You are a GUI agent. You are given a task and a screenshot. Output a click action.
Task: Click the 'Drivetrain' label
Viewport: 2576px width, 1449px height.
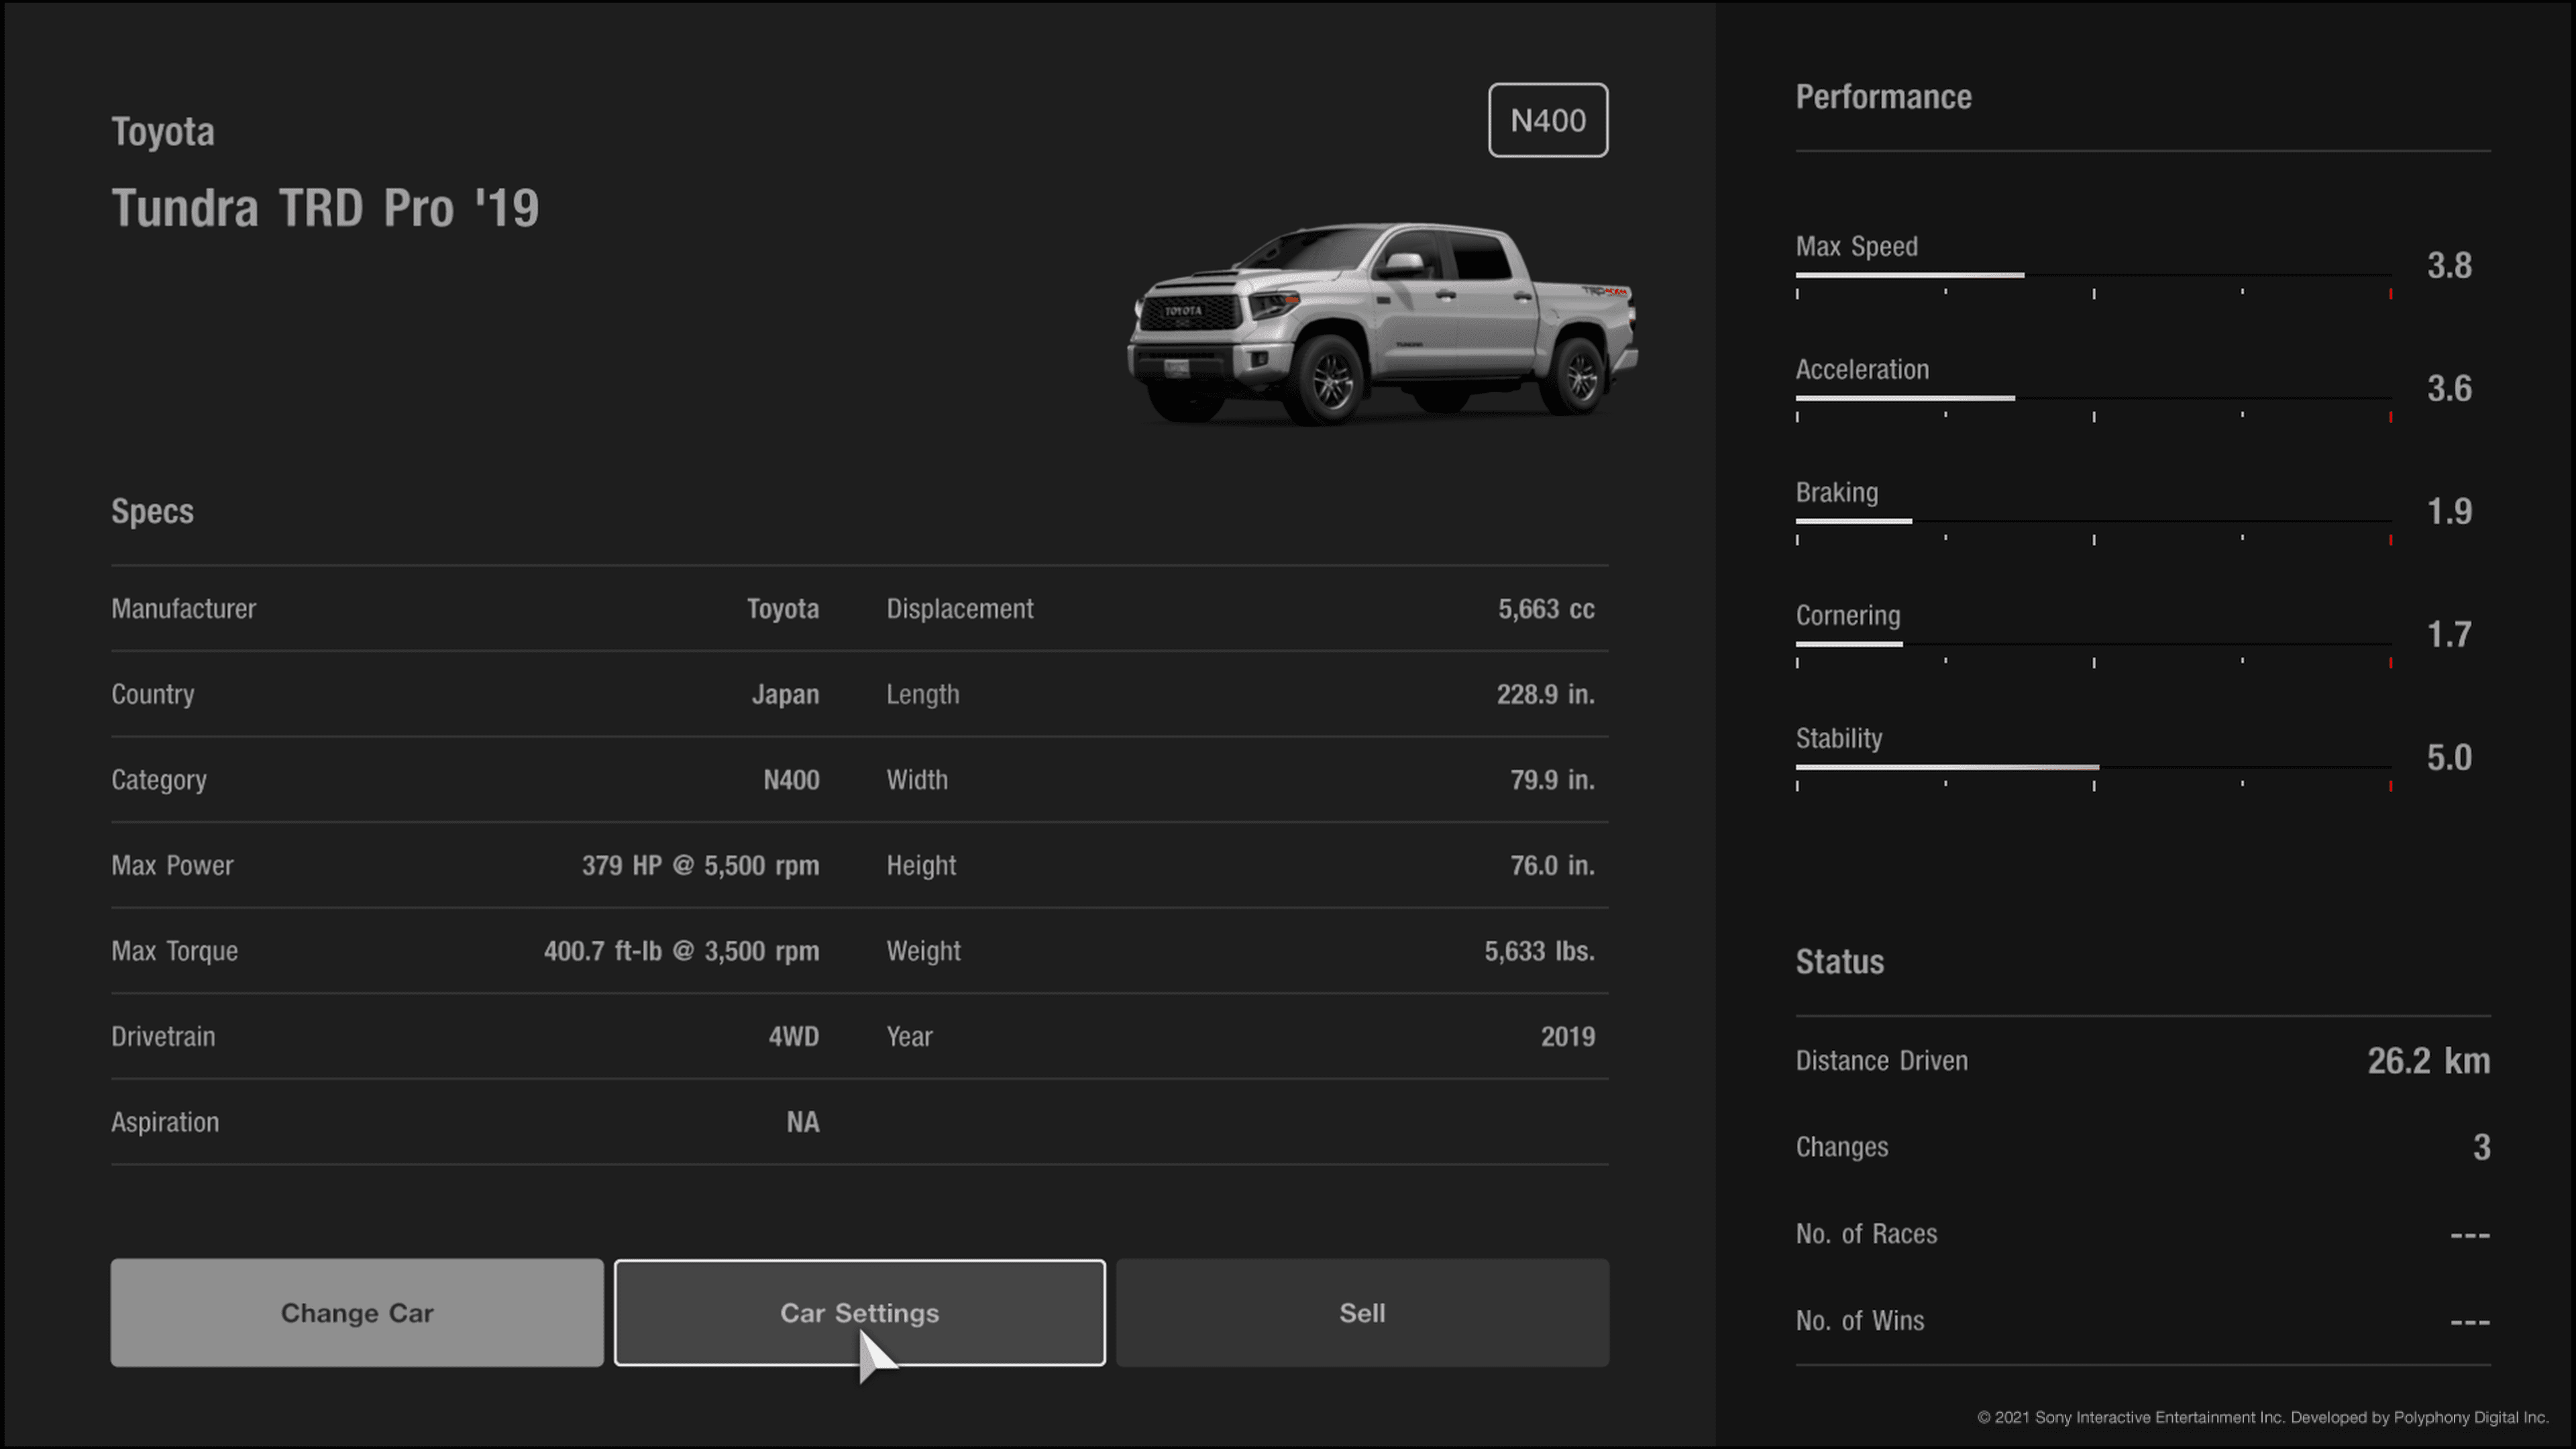[x=163, y=1037]
